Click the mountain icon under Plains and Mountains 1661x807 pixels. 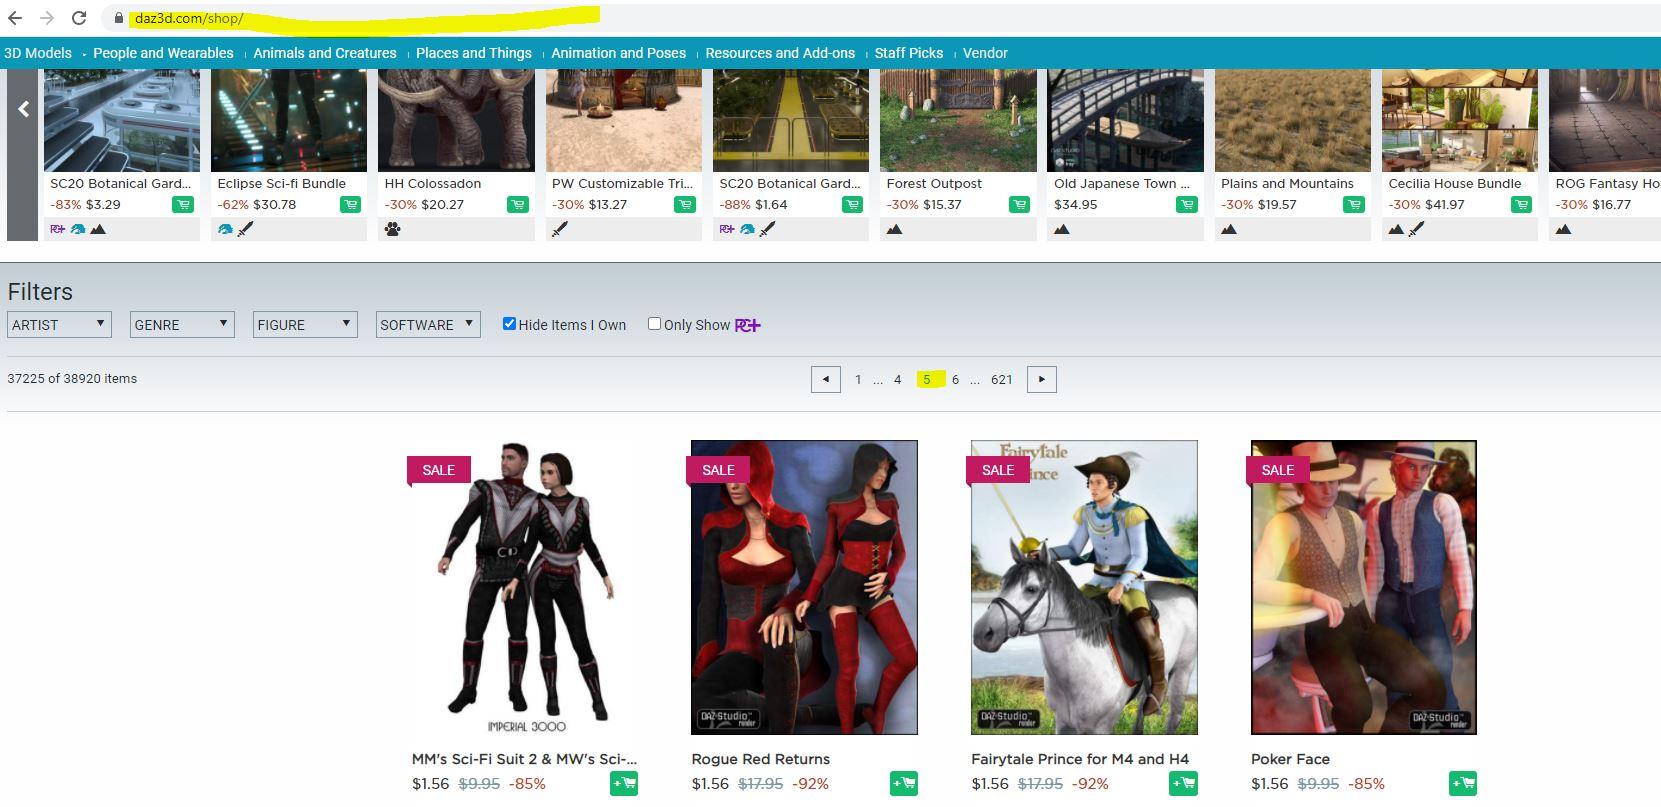tap(1229, 229)
